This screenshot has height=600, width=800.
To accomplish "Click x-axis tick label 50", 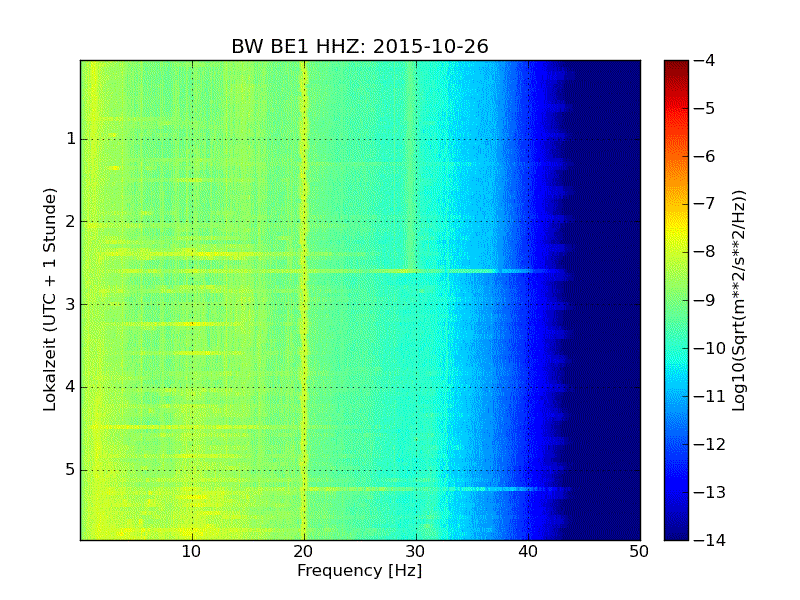I will pos(639,552).
